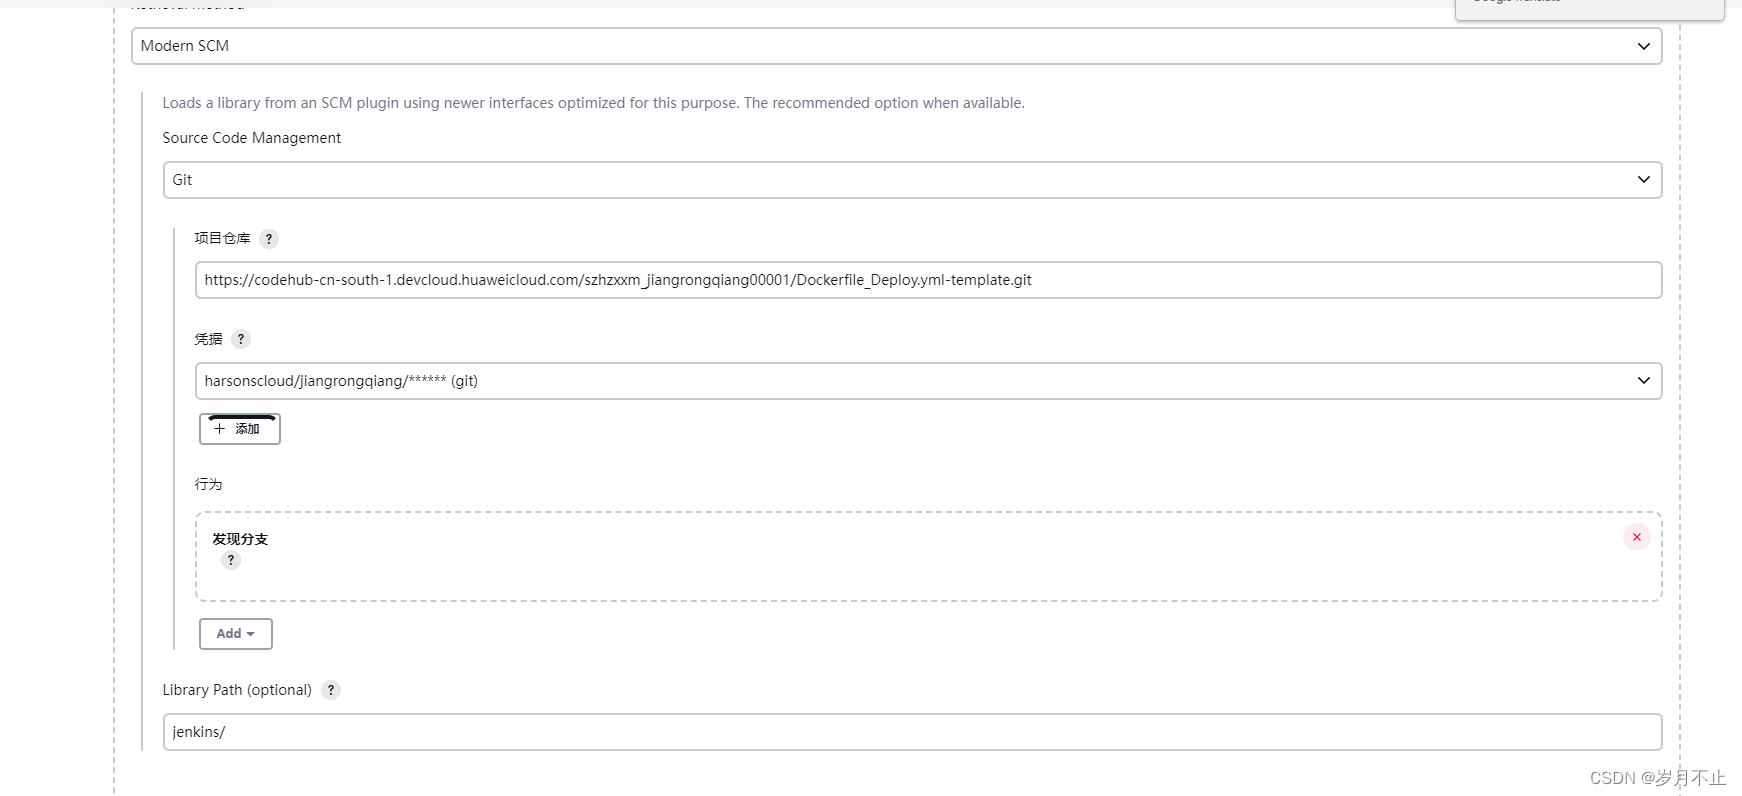Click the Library Path input containing jenkins/
The height and width of the screenshot is (796, 1742).
tap(912, 732)
